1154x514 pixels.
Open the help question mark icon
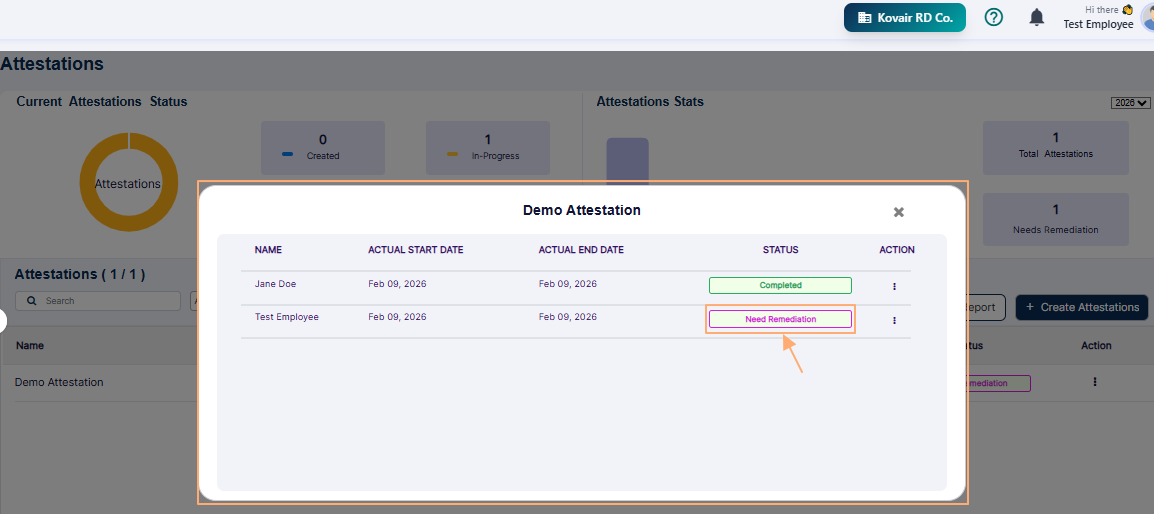(994, 17)
